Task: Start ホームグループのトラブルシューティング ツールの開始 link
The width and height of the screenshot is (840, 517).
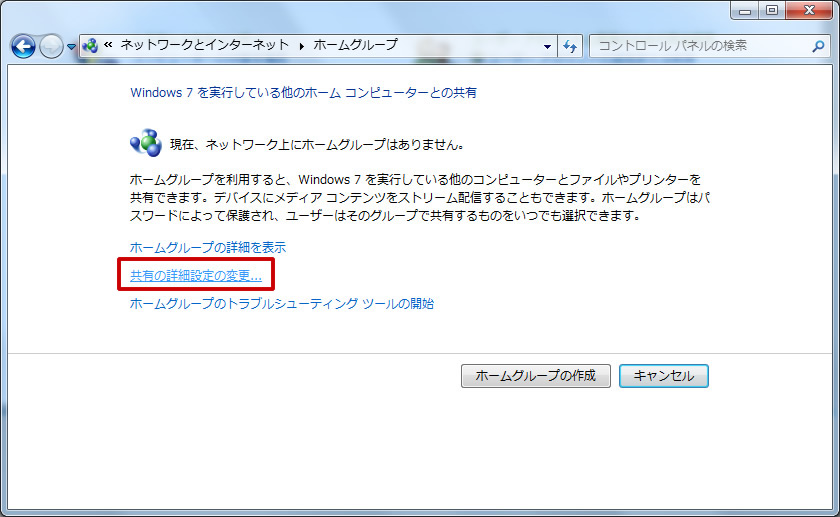Action: pyautogui.click(x=282, y=304)
